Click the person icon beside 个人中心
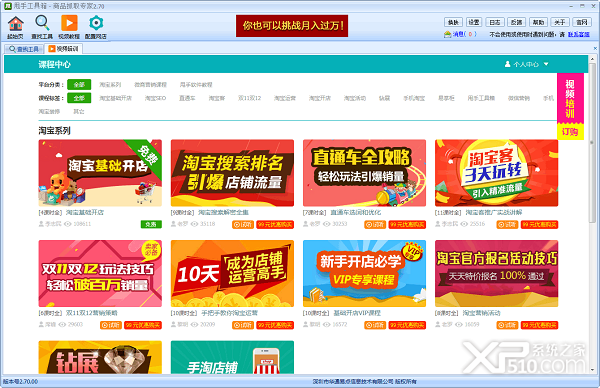Screen dimensions: 600x388 [x=507, y=64]
